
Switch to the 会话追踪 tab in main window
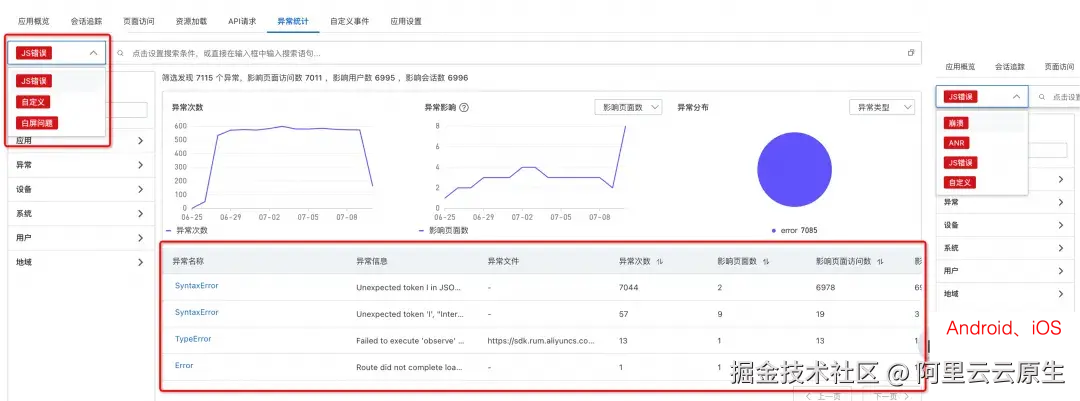point(87,21)
